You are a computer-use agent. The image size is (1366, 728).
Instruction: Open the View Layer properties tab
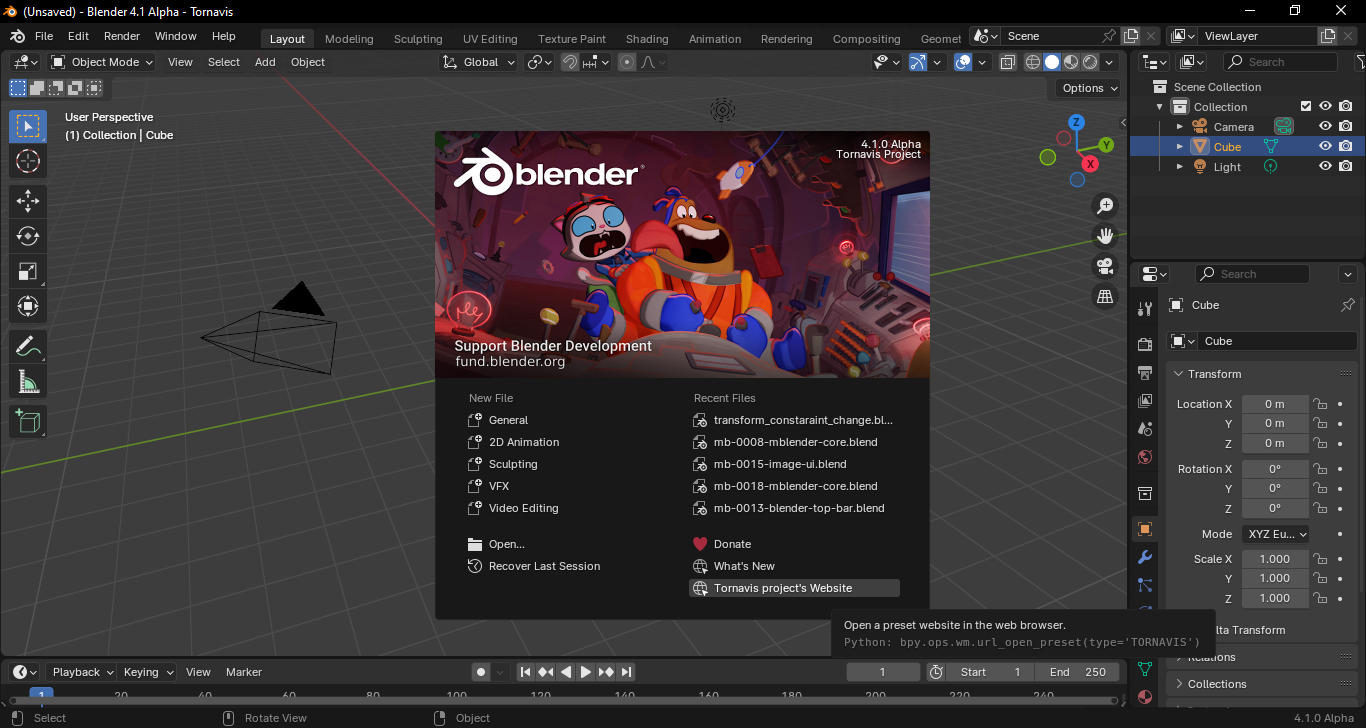(x=1145, y=401)
